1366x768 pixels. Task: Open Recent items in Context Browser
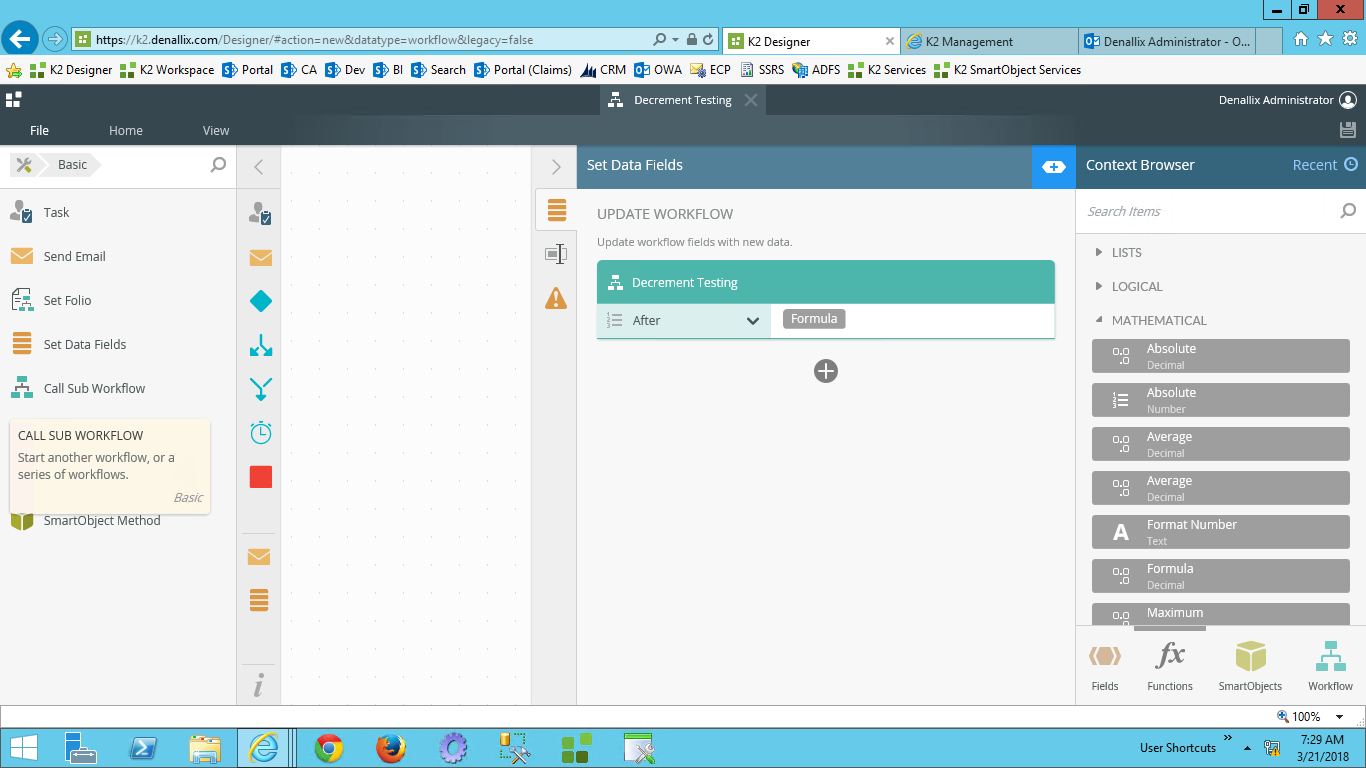coord(1325,165)
